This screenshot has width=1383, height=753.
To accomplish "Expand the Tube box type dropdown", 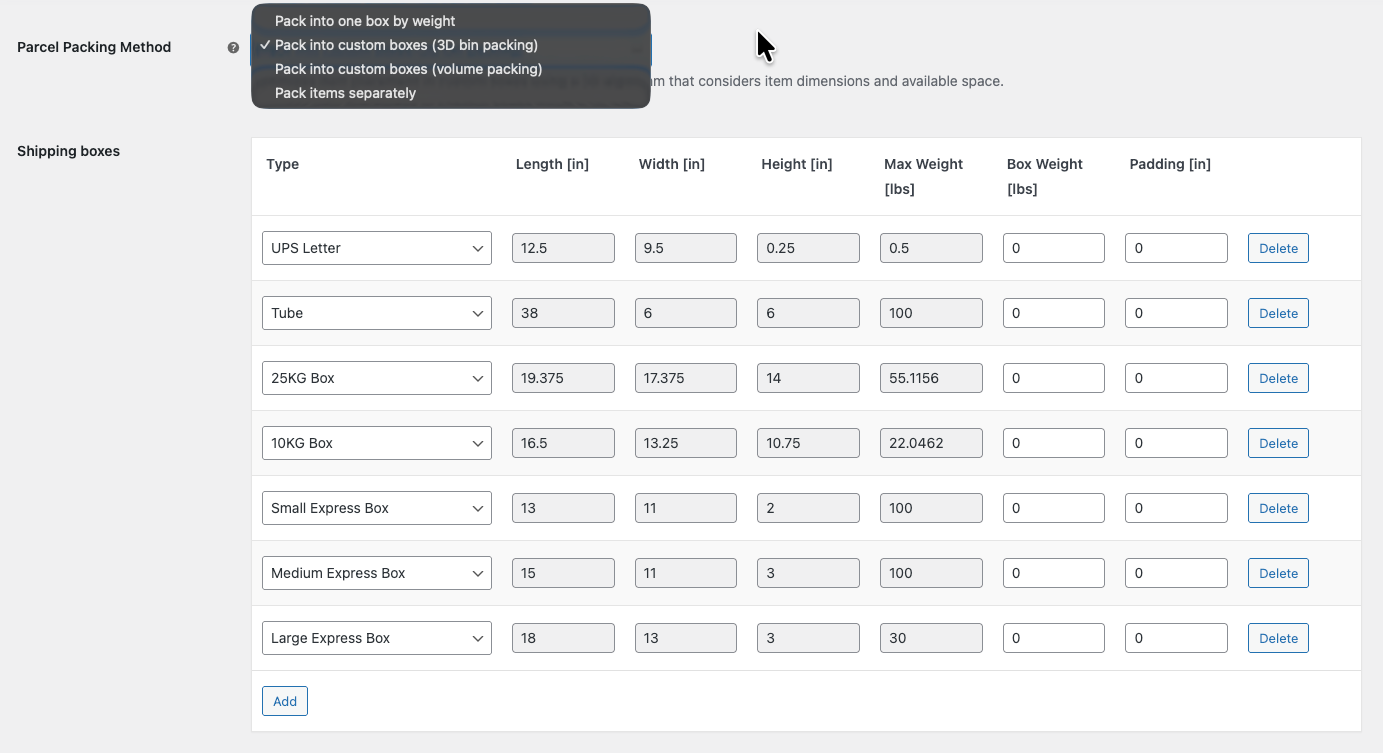I will point(376,313).
